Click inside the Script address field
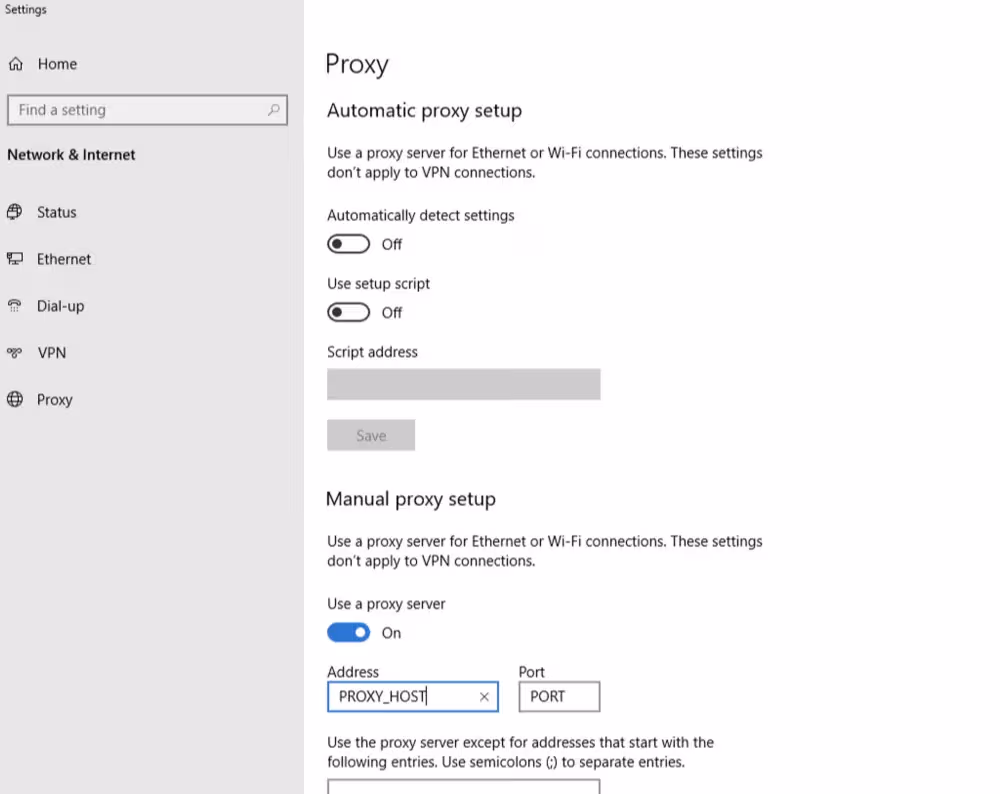The width and height of the screenshot is (1000, 794). [463, 384]
